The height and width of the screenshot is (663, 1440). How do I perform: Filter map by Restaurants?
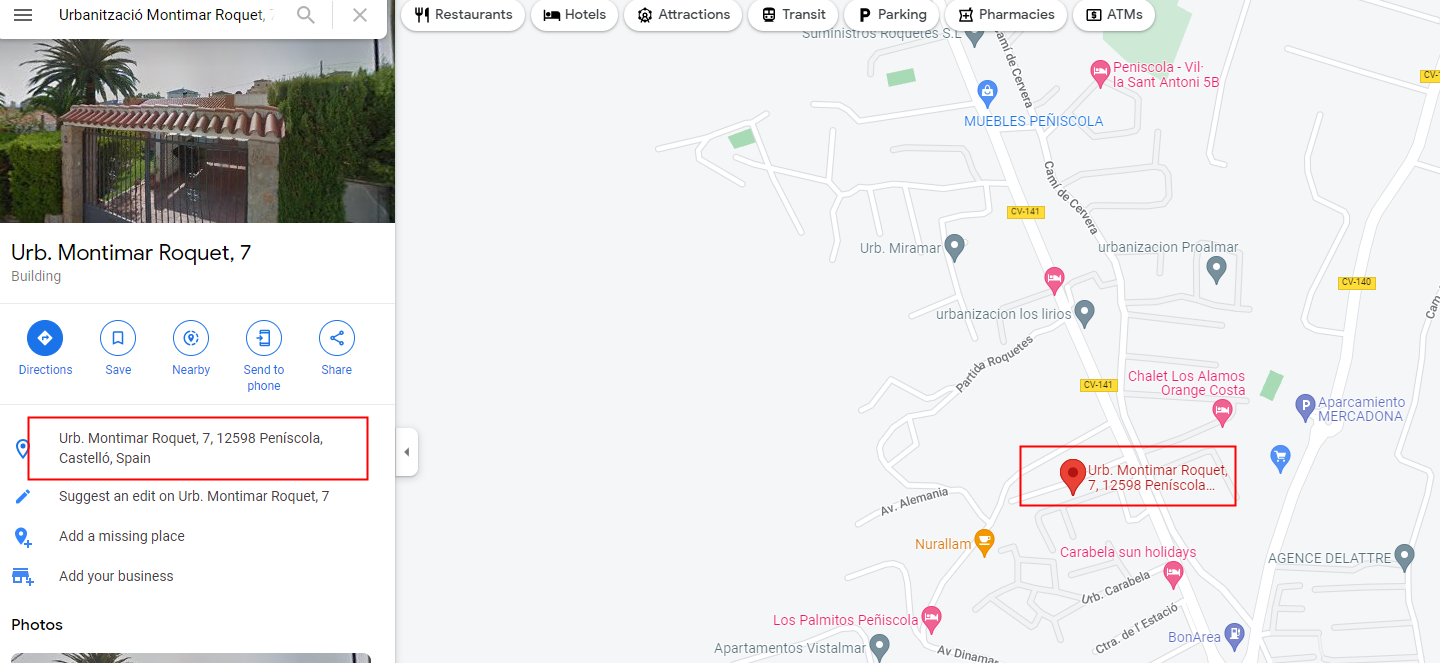point(463,15)
